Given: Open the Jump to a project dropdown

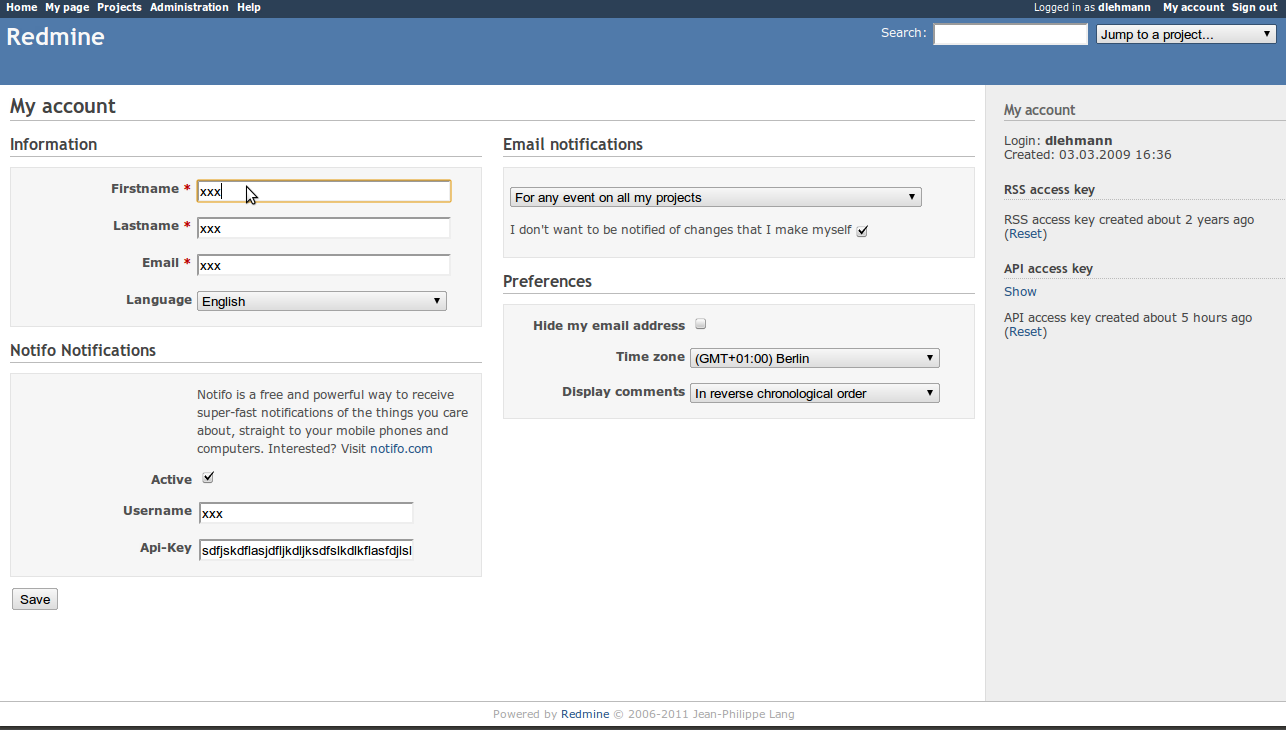Looking at the screenshot, I should pos(1186,34).
